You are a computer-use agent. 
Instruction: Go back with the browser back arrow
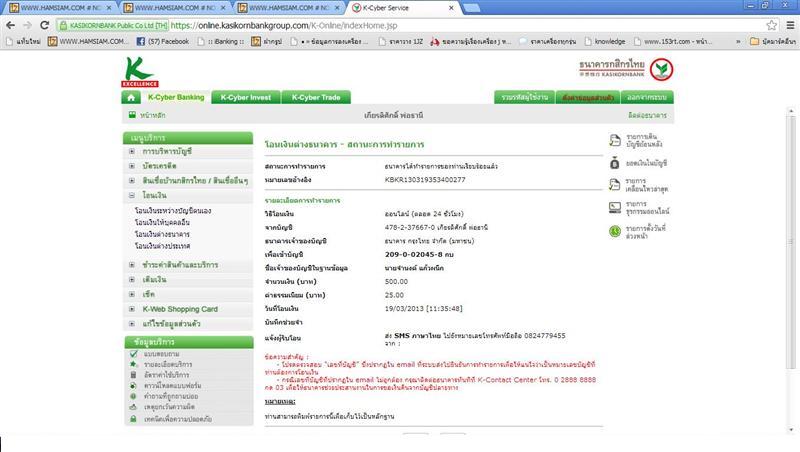click(11, 25)
